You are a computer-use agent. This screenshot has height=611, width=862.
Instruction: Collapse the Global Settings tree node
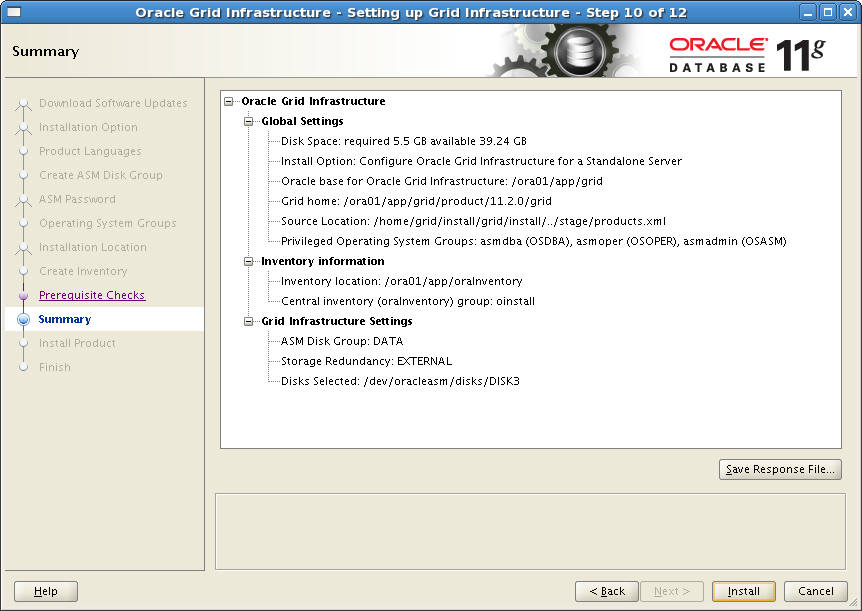point(248,121)
